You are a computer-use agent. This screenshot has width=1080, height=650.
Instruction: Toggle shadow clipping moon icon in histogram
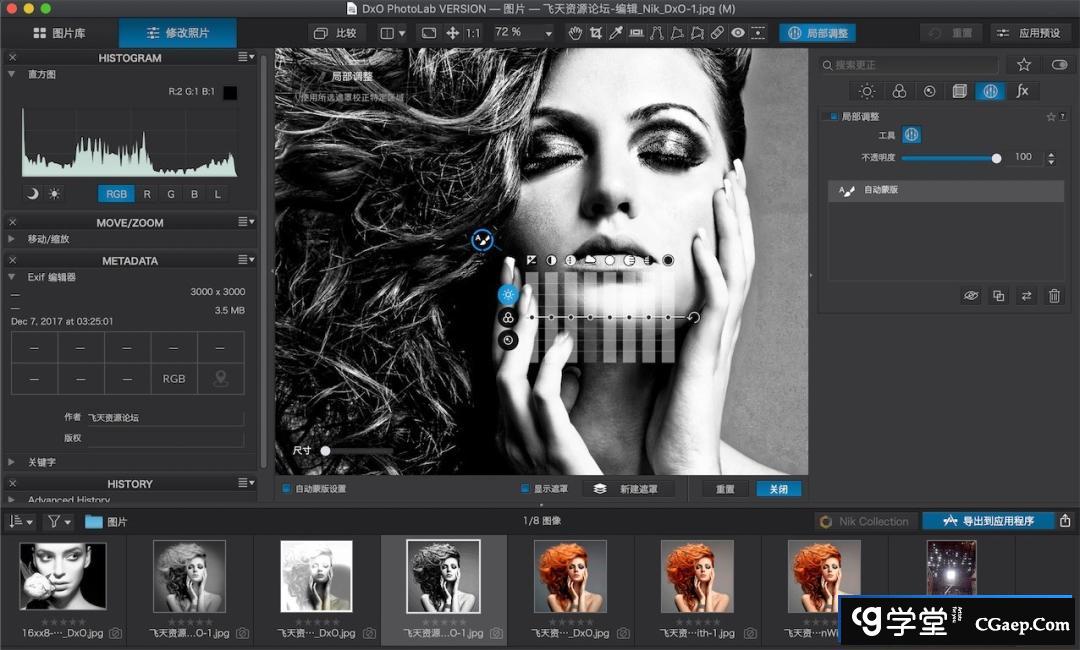(32, 194)
